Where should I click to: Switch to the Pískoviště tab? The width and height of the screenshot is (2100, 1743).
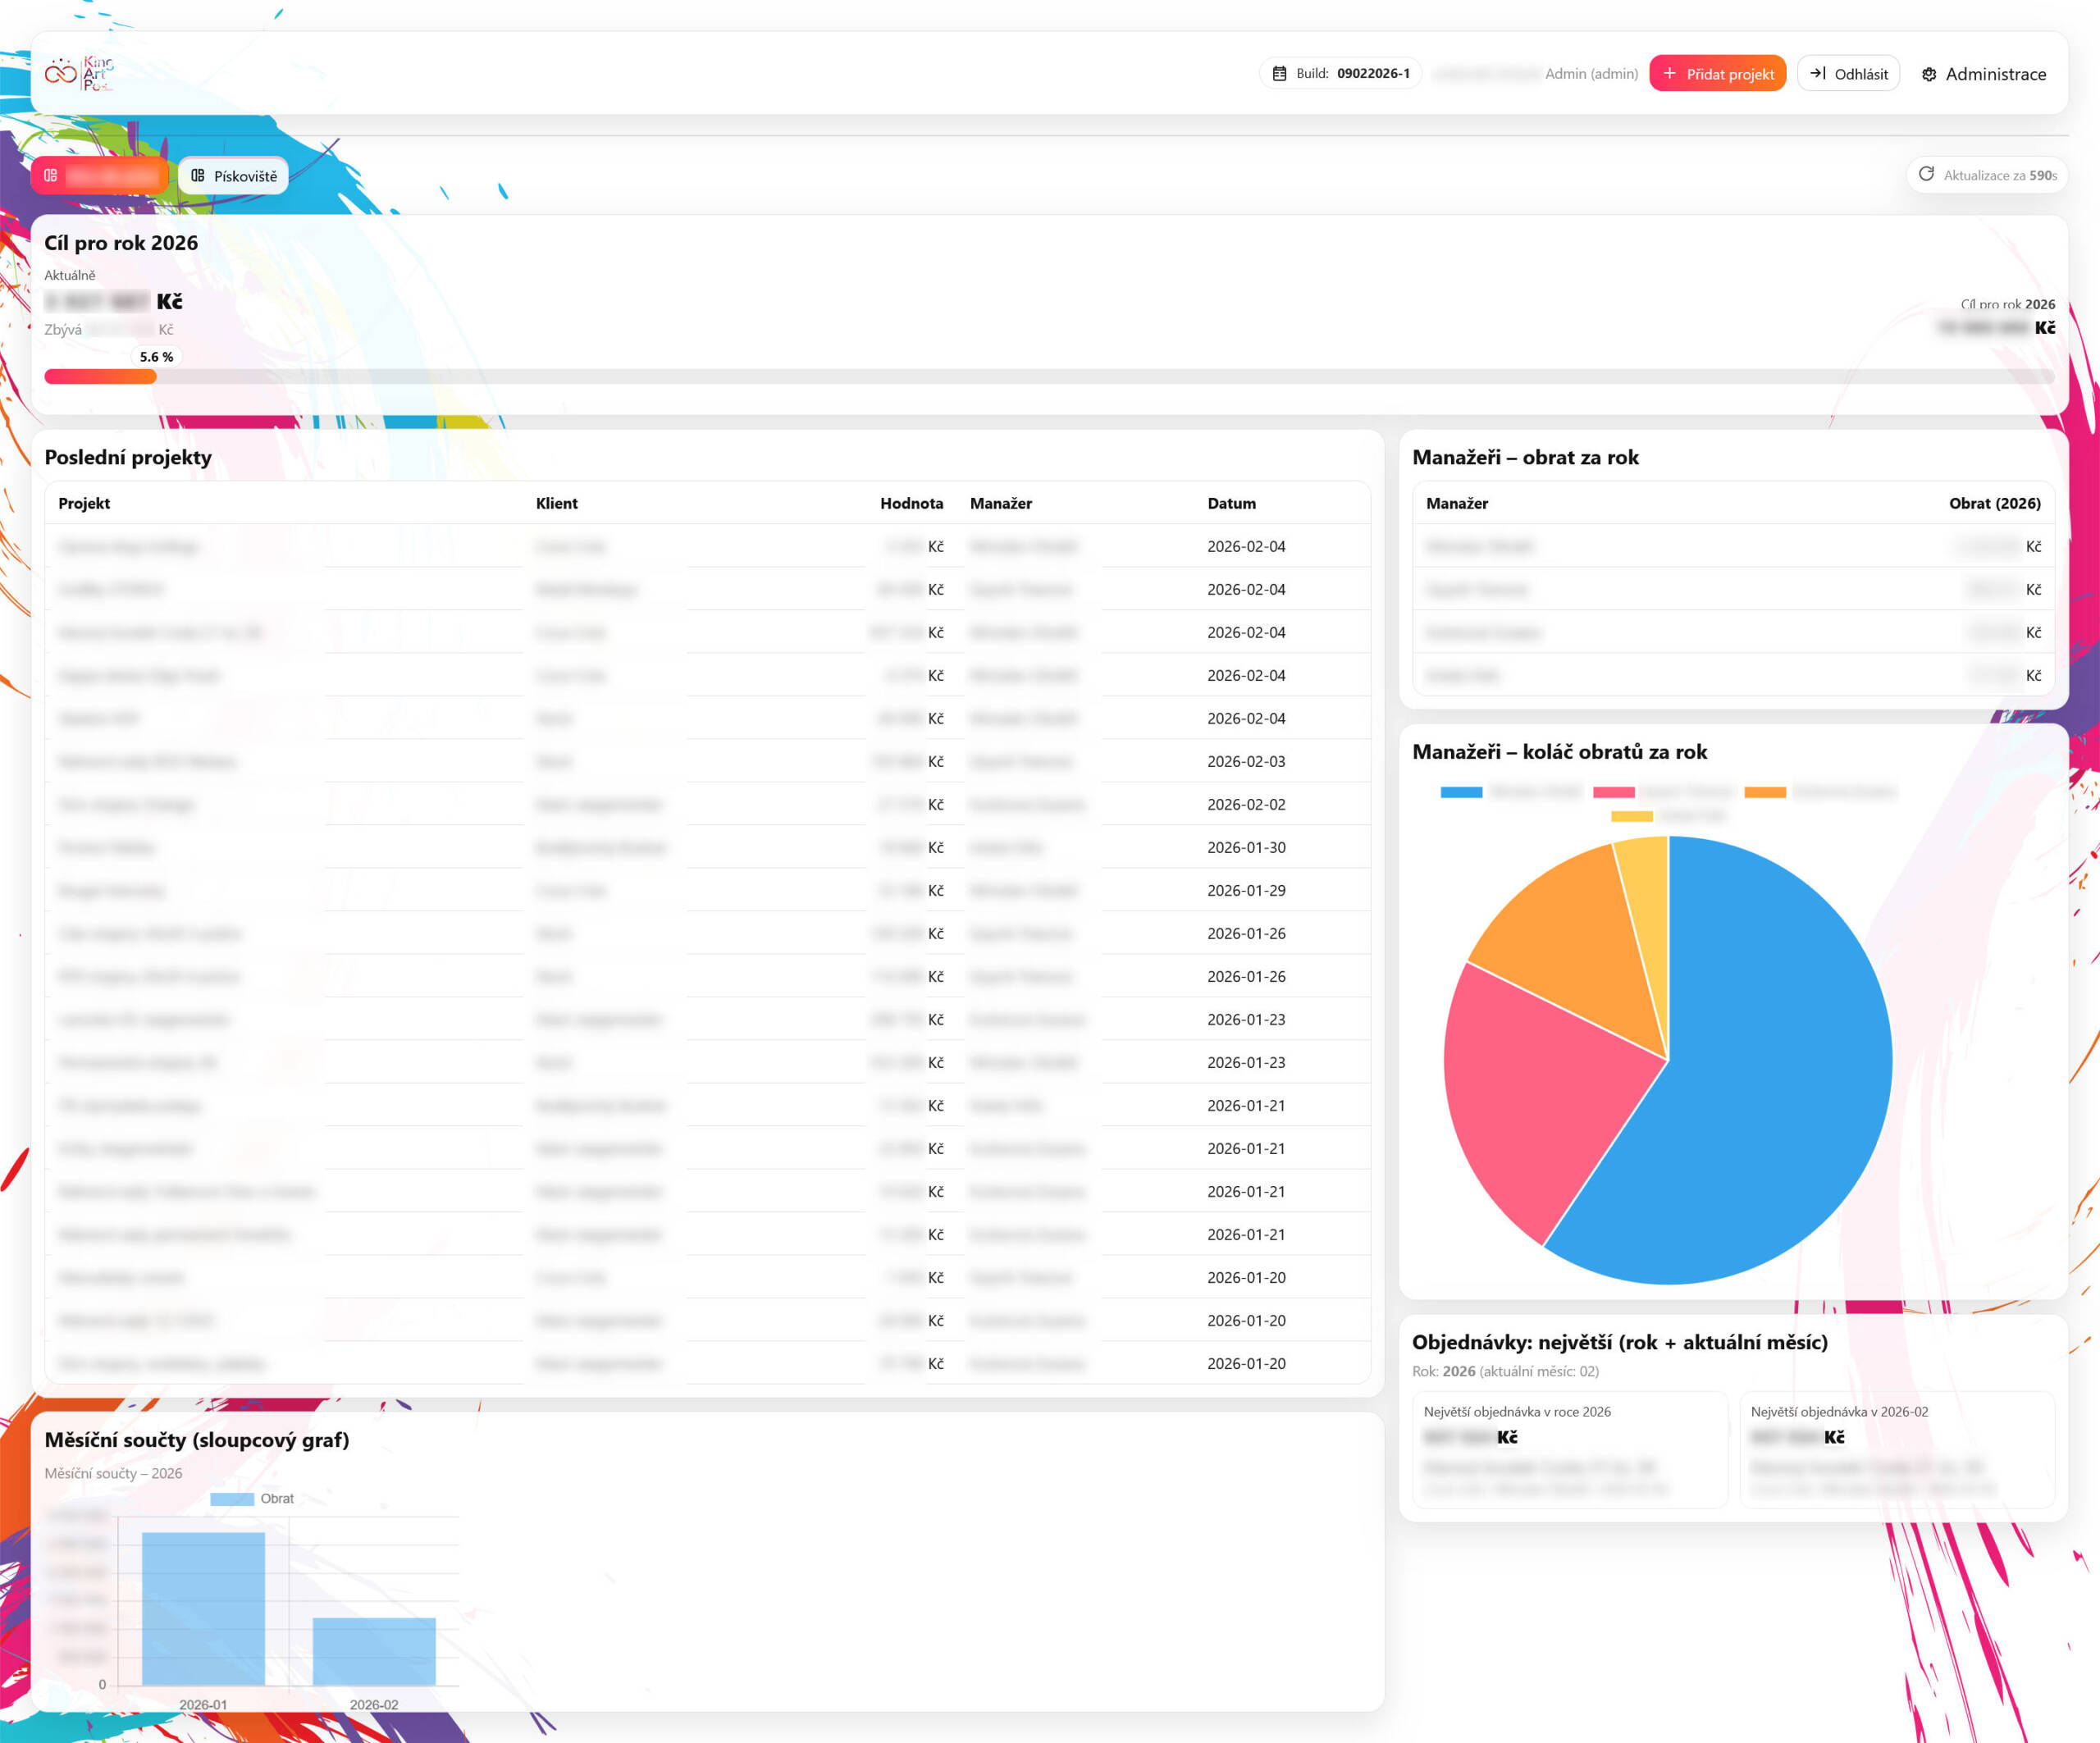[233, 175]
